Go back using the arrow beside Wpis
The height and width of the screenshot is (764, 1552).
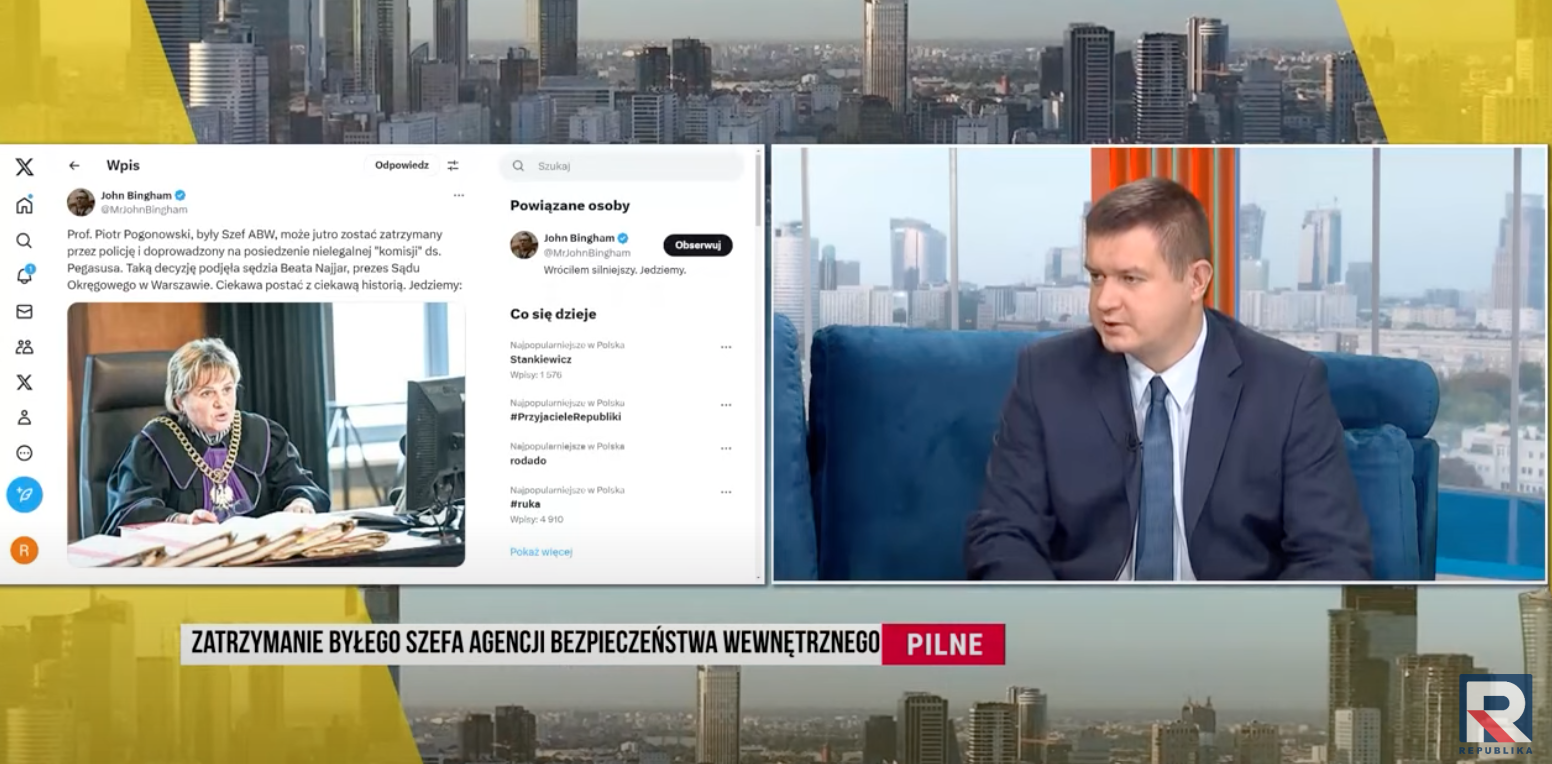point(74,166)
